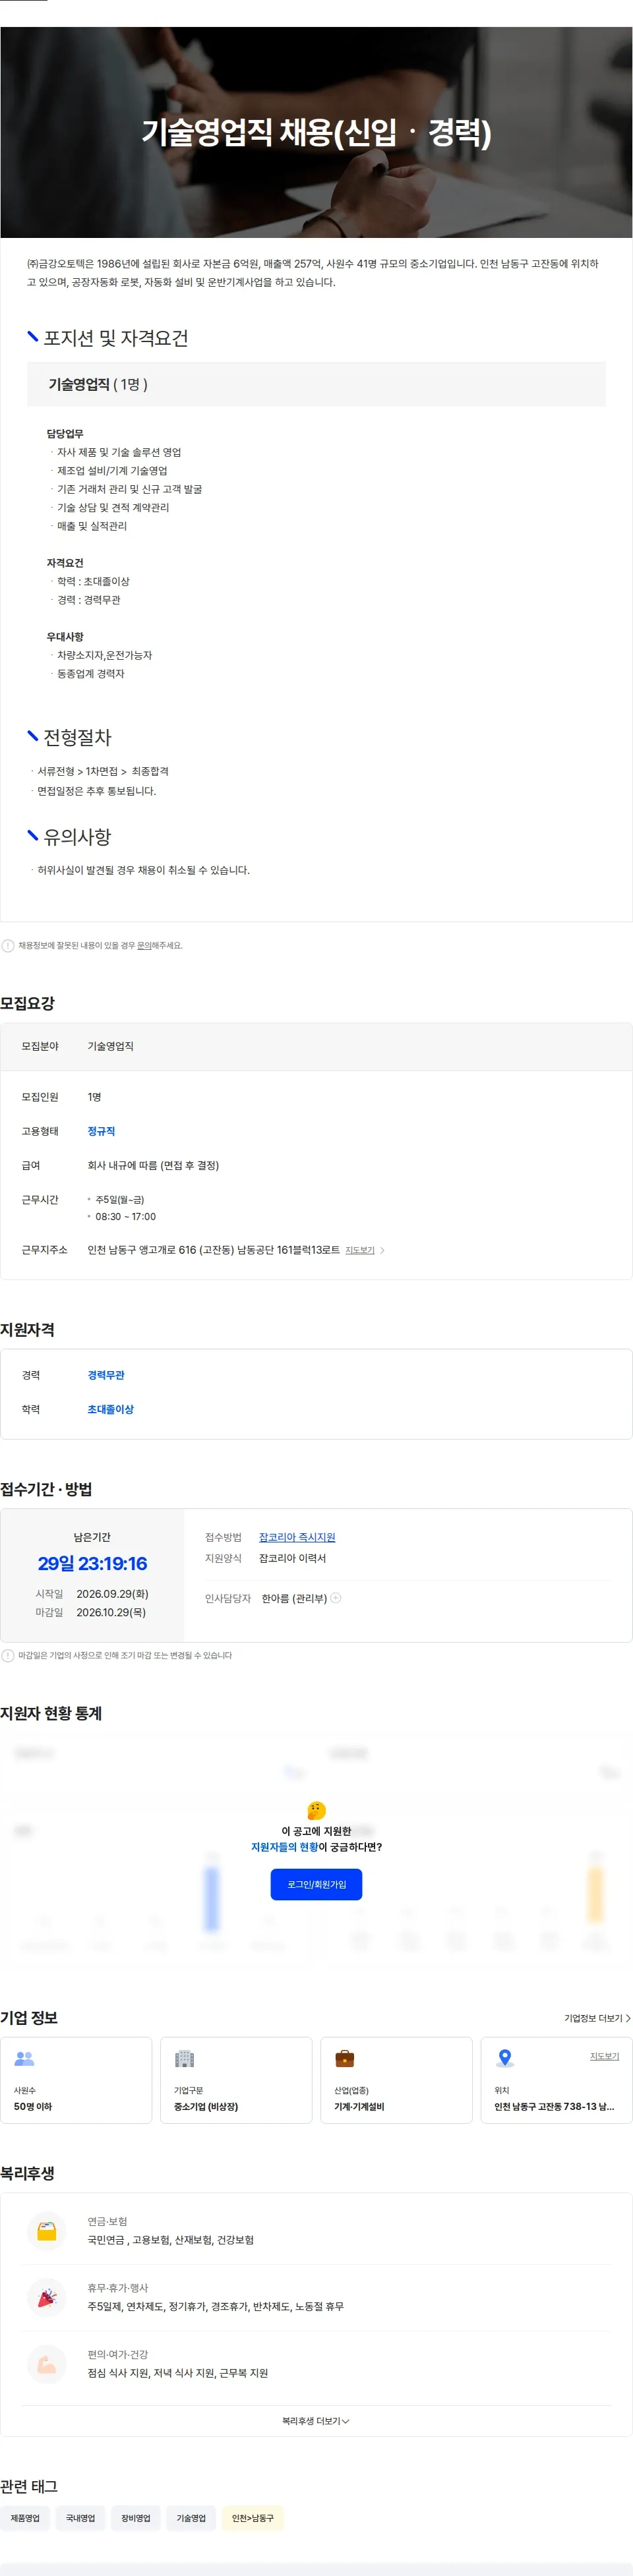The height and width of the screenshot is (2576, 633).
Task: Open 지도보기 next to 근무지주소
Action: pyautogui.click(x=360, y=1250)
